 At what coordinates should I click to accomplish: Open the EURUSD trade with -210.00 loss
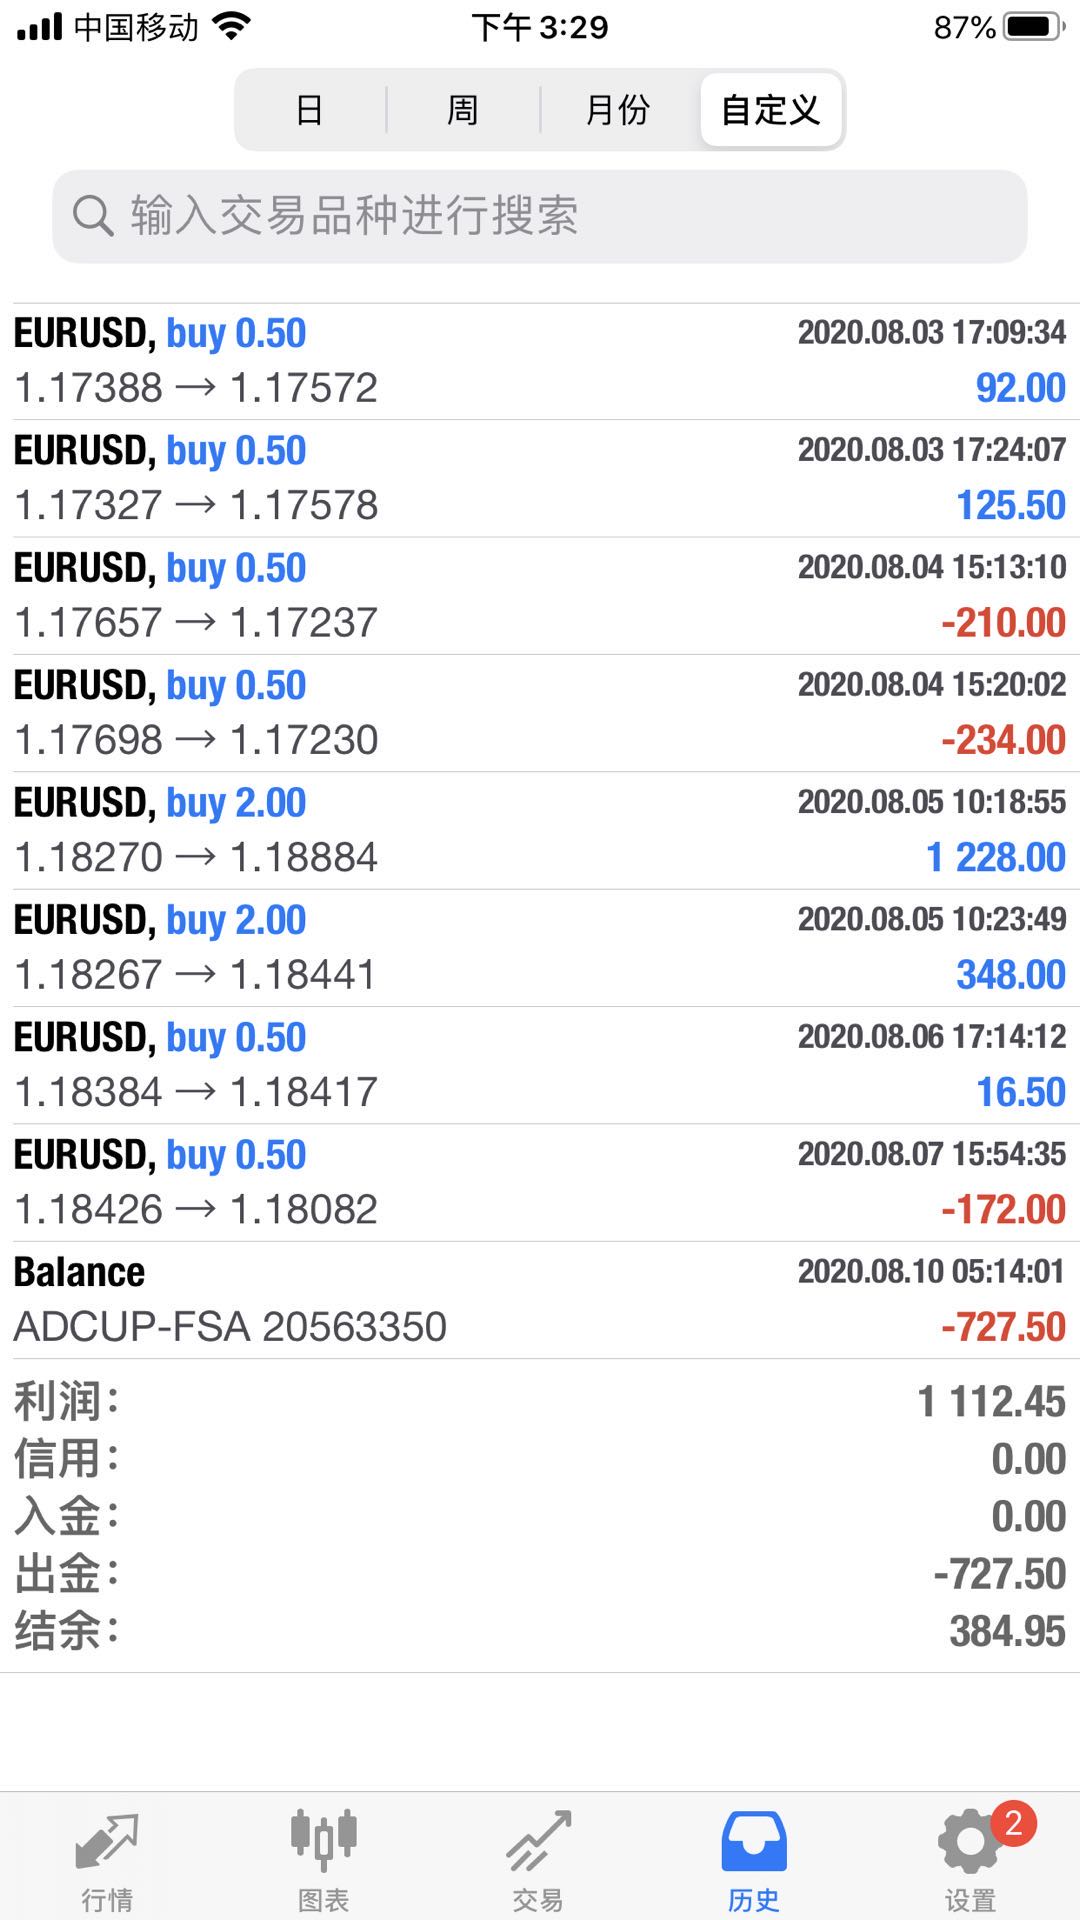point(540,596)
